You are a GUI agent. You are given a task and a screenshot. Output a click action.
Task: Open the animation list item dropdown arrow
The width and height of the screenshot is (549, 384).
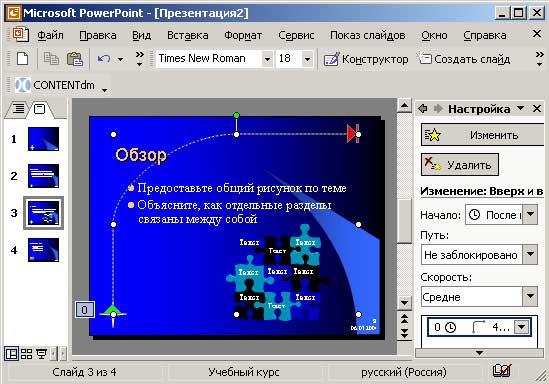[x=522, y=327]
